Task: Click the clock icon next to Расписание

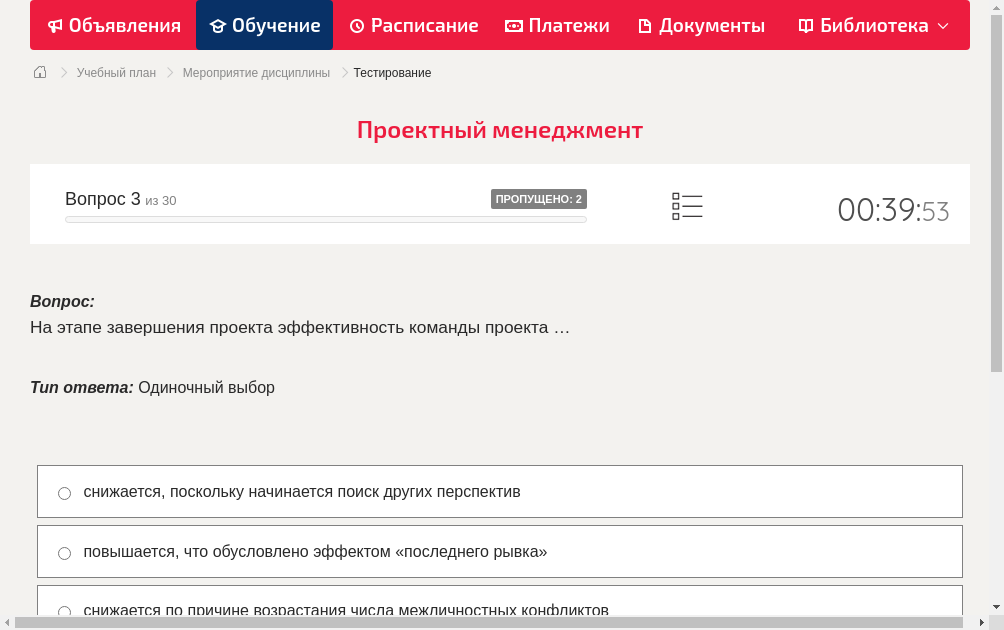Action: [356, 25]
